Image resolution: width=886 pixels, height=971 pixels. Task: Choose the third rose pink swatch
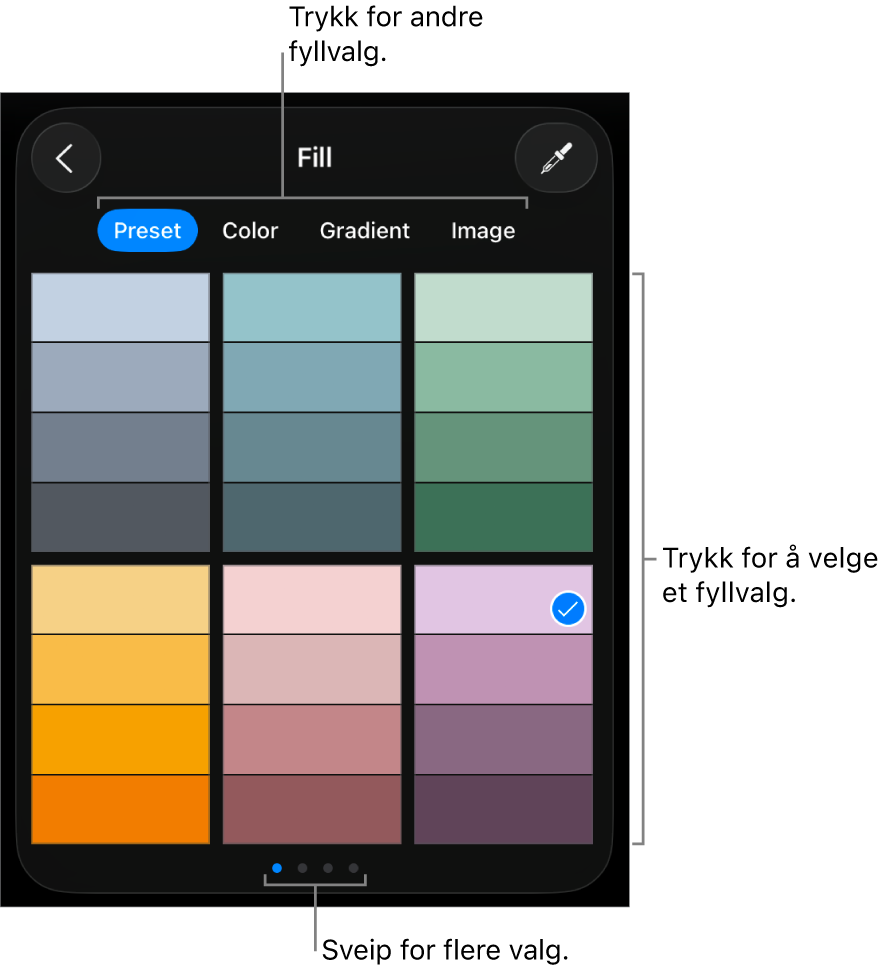(312, 739)
